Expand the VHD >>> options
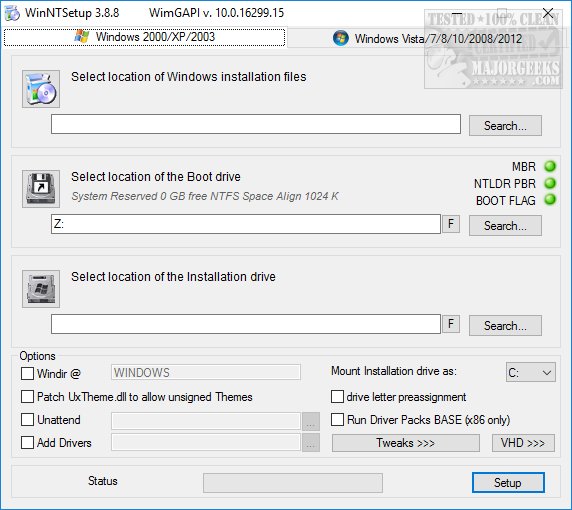Viewport: 572px width, 510px height. point(523,443)
